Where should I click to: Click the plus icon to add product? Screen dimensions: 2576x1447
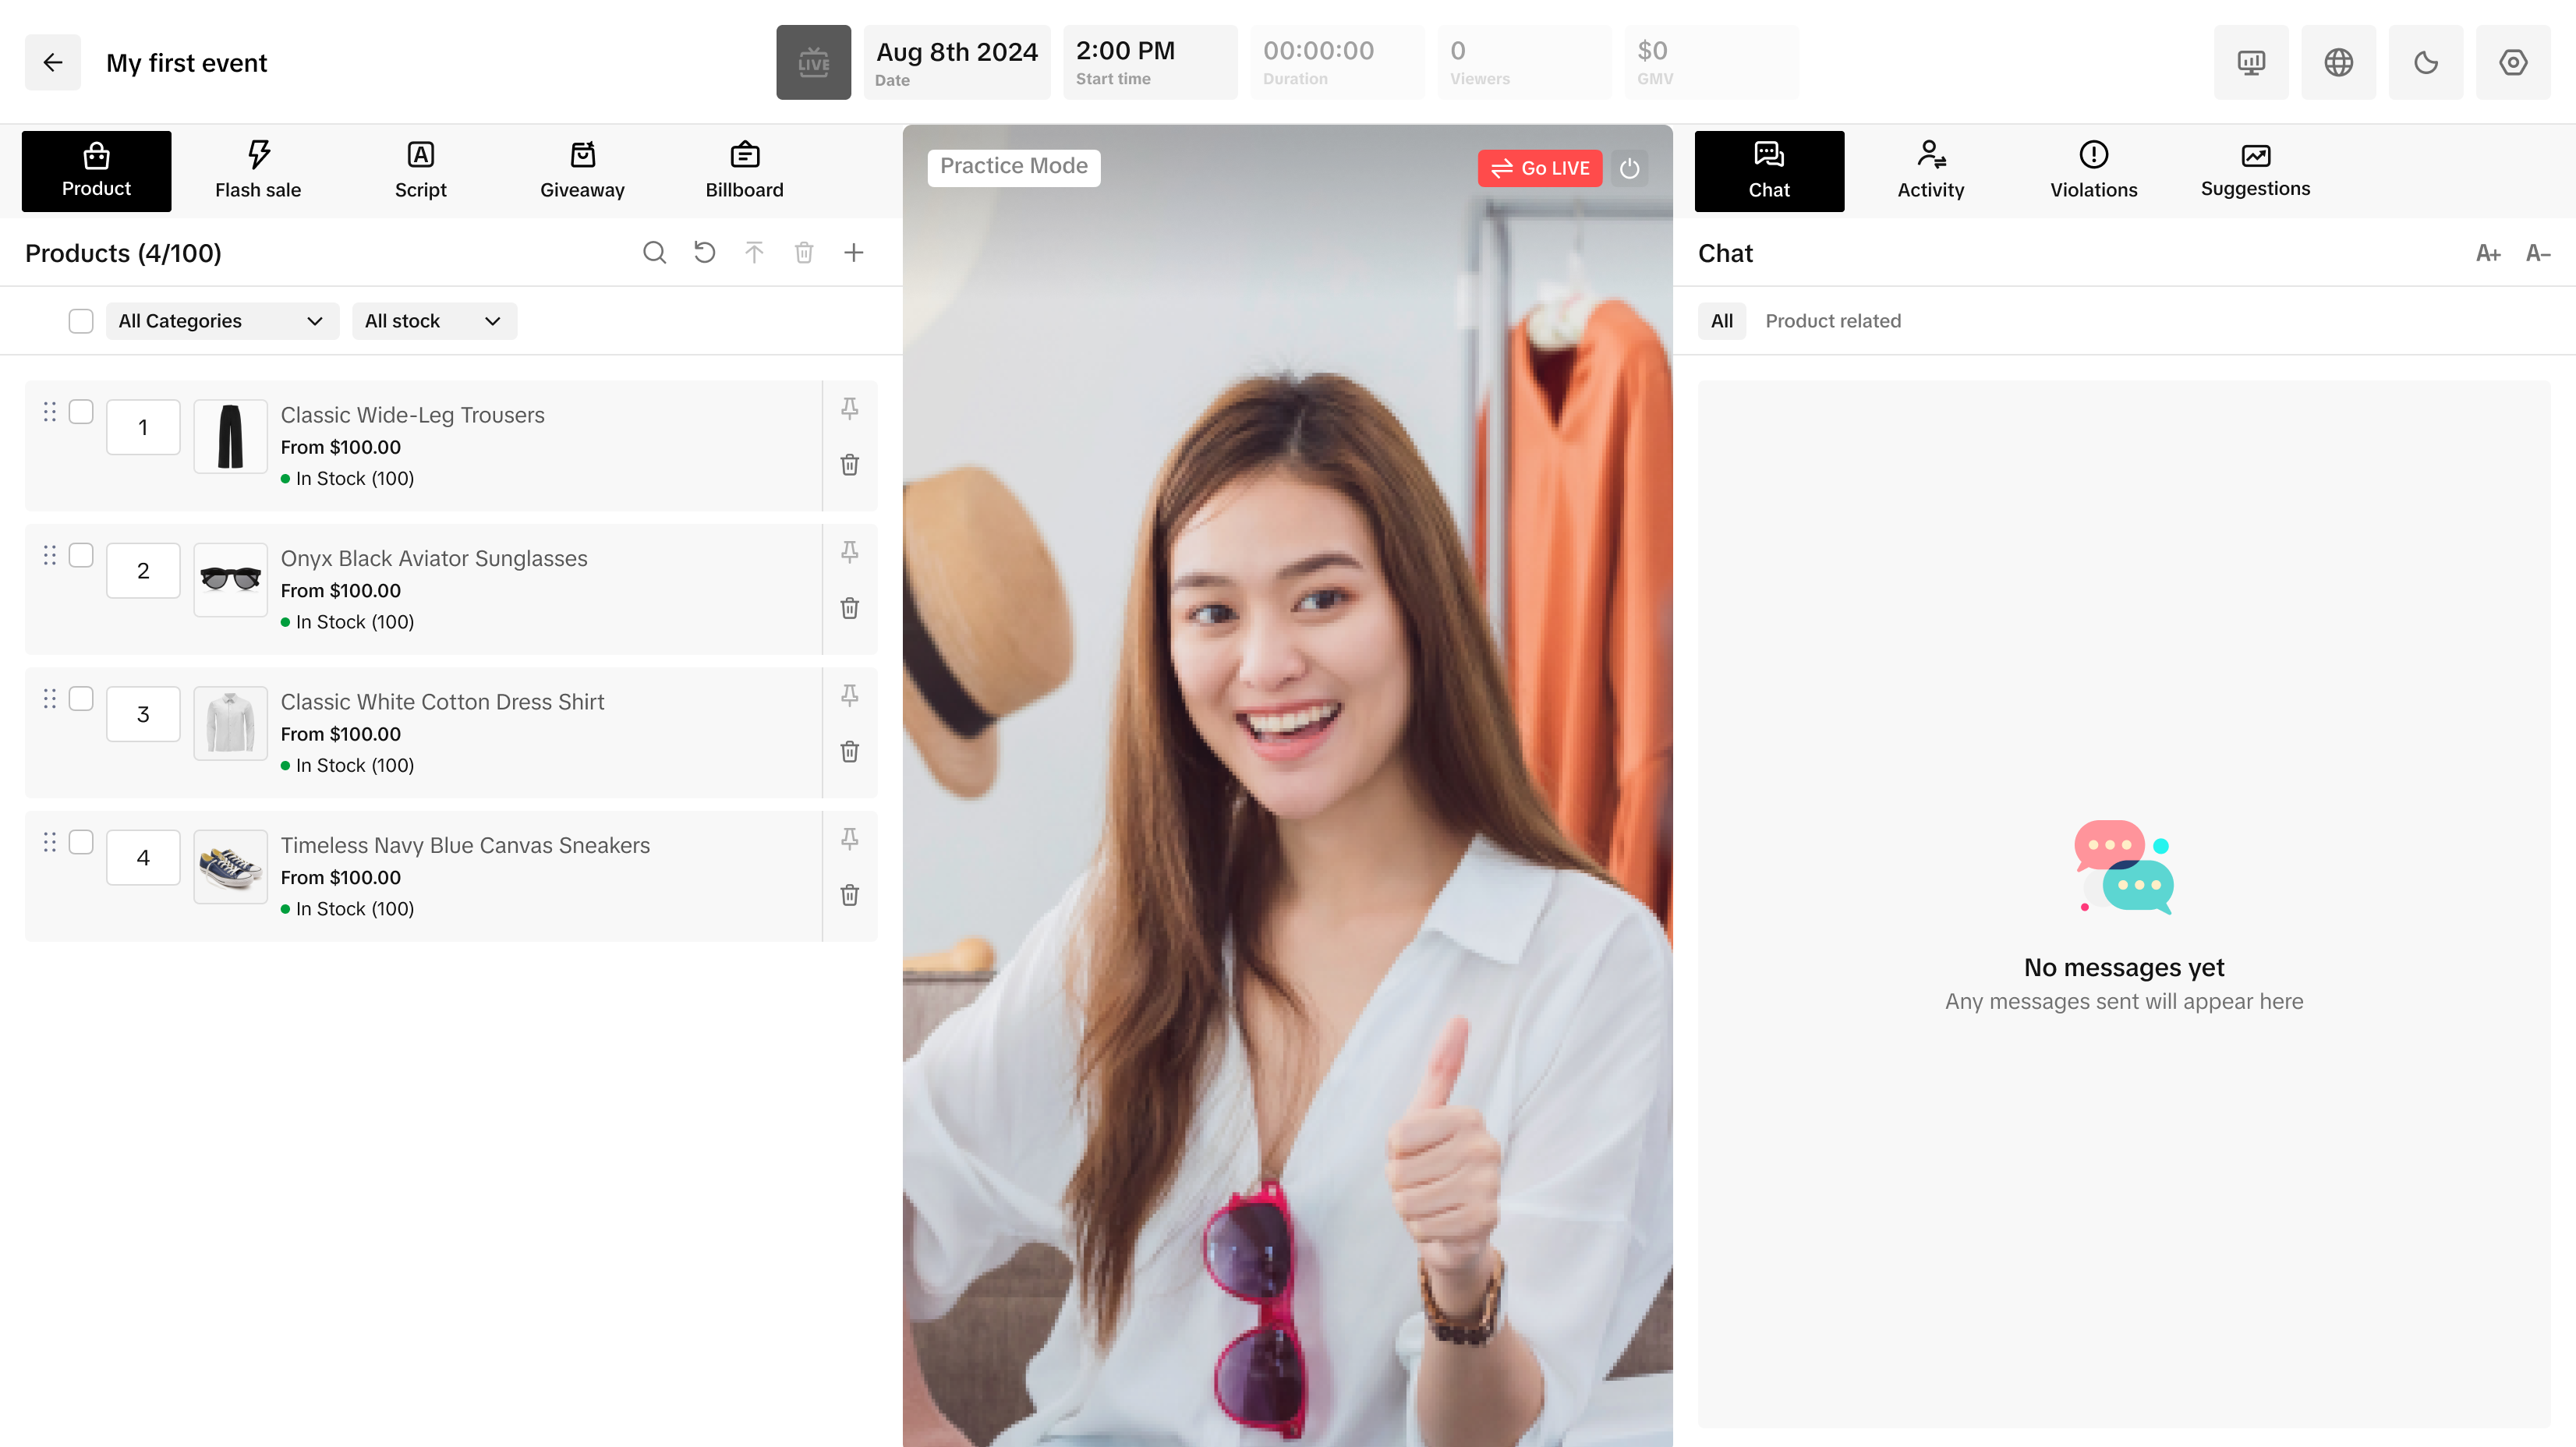(x=853, y=253)
